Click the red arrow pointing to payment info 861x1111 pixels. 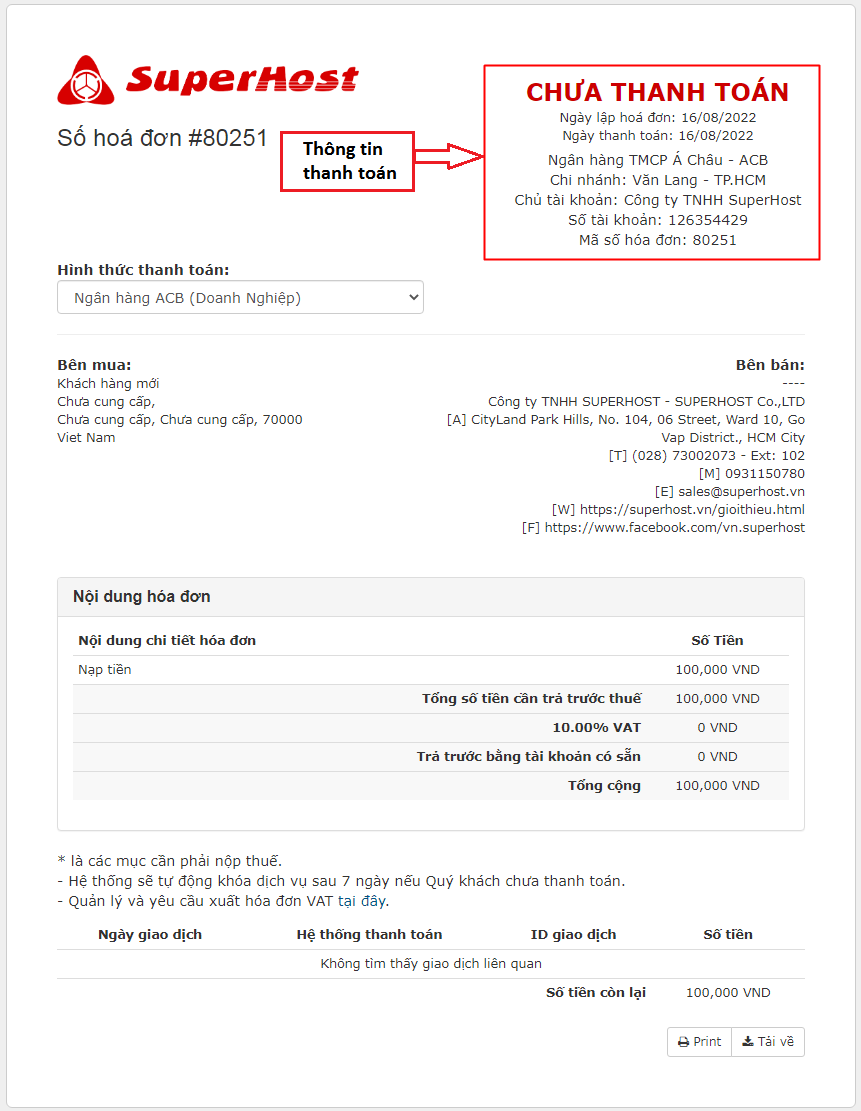pos(449,156)
